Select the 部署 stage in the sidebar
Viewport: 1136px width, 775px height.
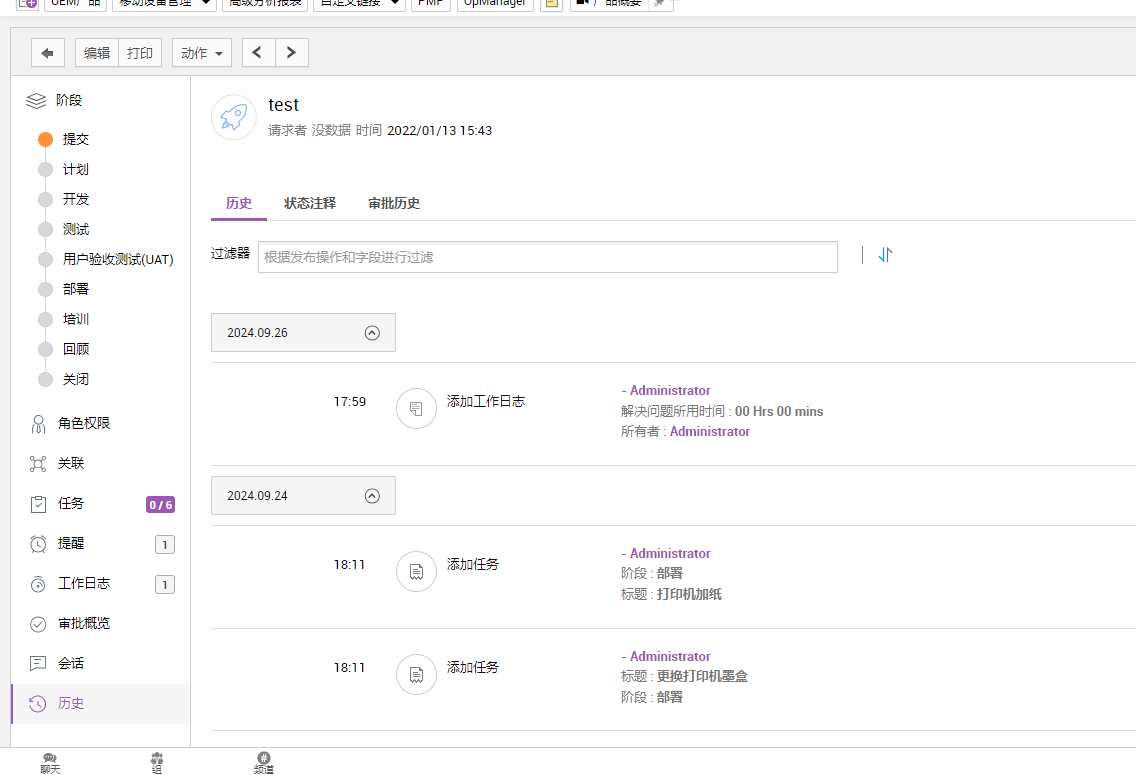[76, 289]
